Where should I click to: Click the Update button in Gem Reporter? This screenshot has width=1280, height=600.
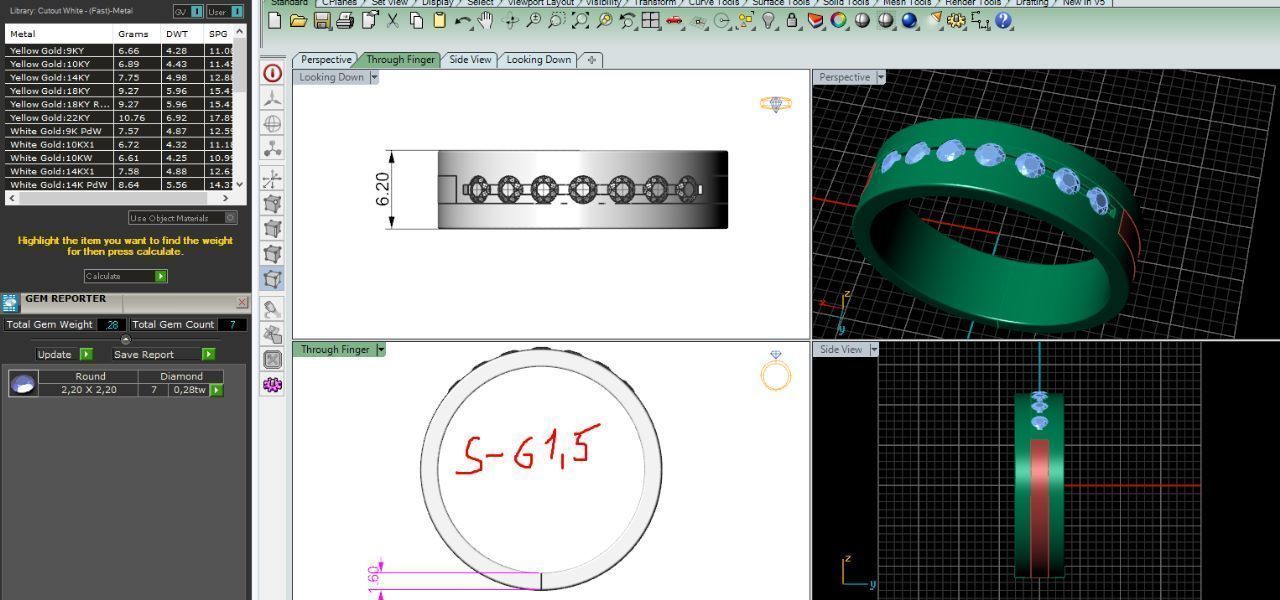click(64, 354)
